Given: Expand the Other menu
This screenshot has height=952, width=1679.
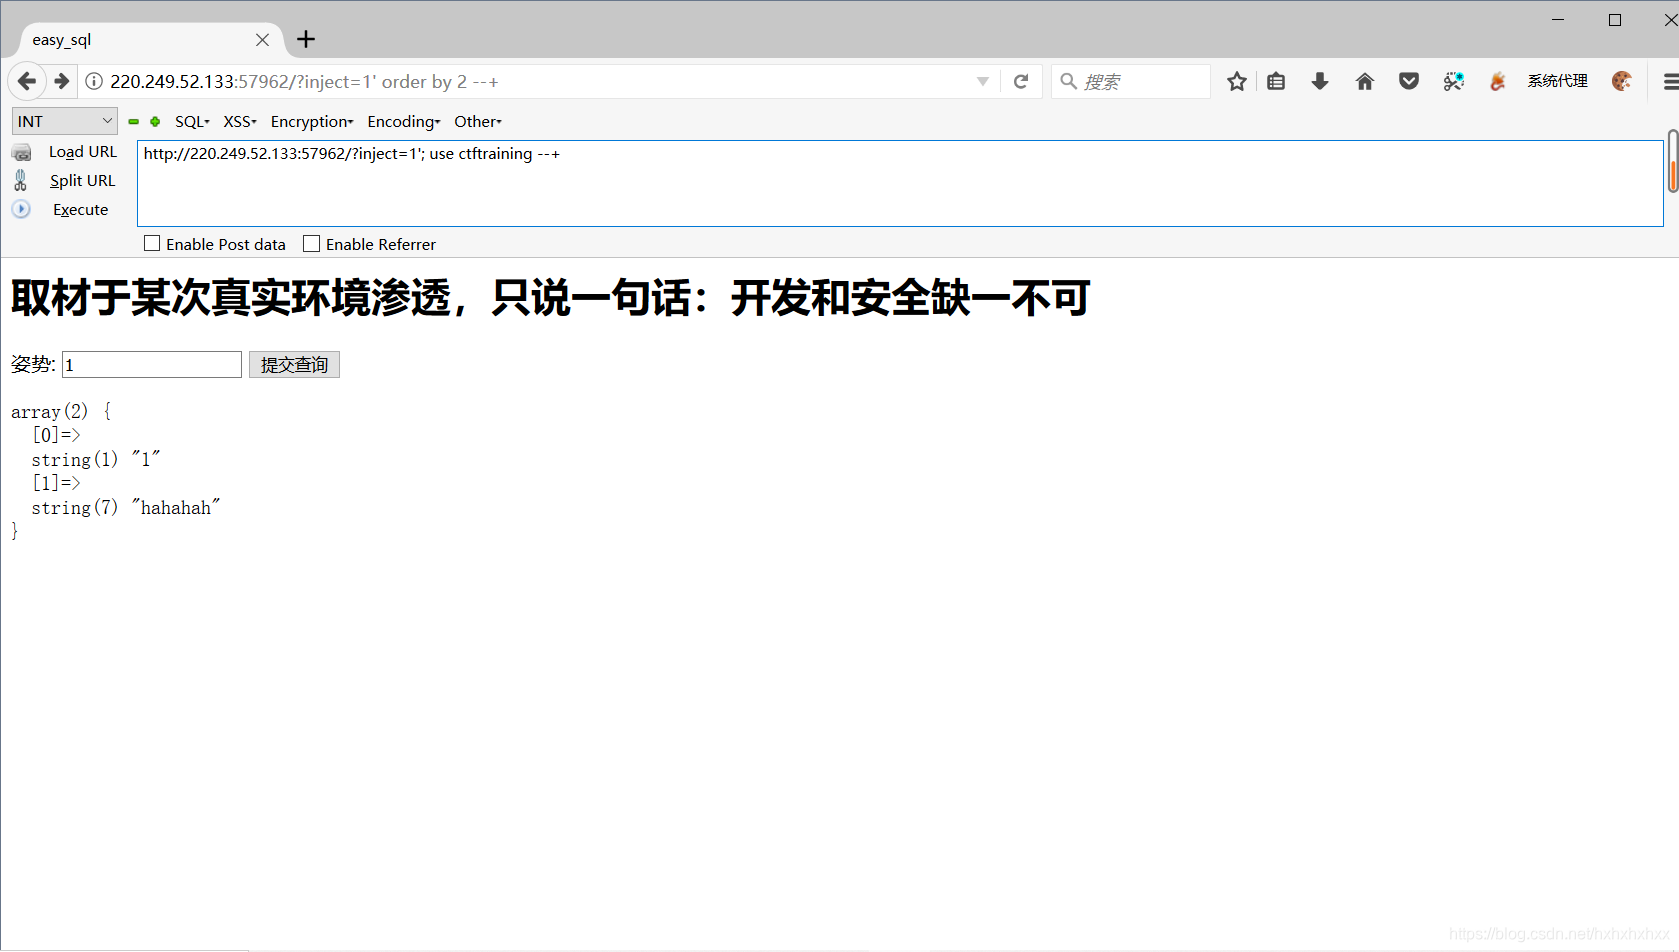Looking at the screenshot, I should click(x=478, y=121).
